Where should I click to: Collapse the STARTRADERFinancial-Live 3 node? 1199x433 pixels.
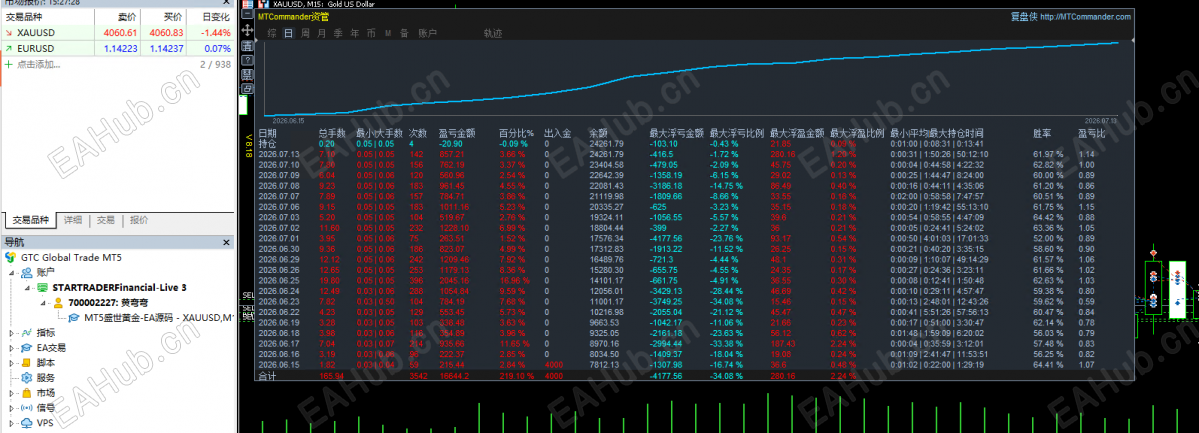click(27, 288)
